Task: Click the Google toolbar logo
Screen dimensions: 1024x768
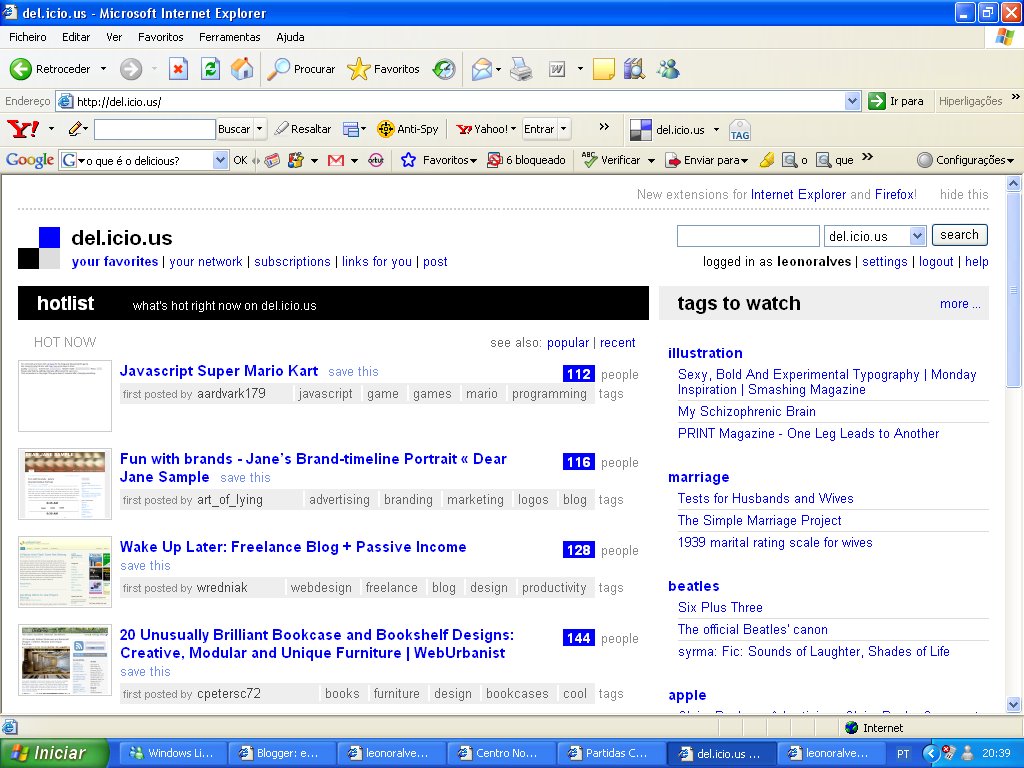Action: pyautogui.click(x=29, y=160)
